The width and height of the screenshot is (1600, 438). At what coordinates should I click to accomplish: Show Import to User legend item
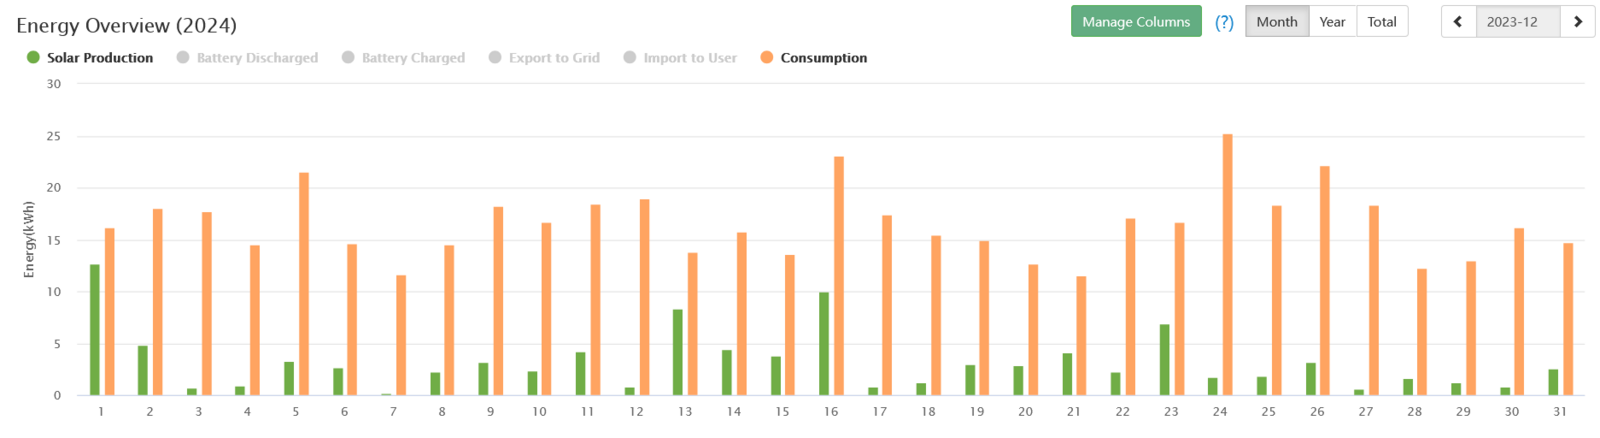[x=680, y=58]
